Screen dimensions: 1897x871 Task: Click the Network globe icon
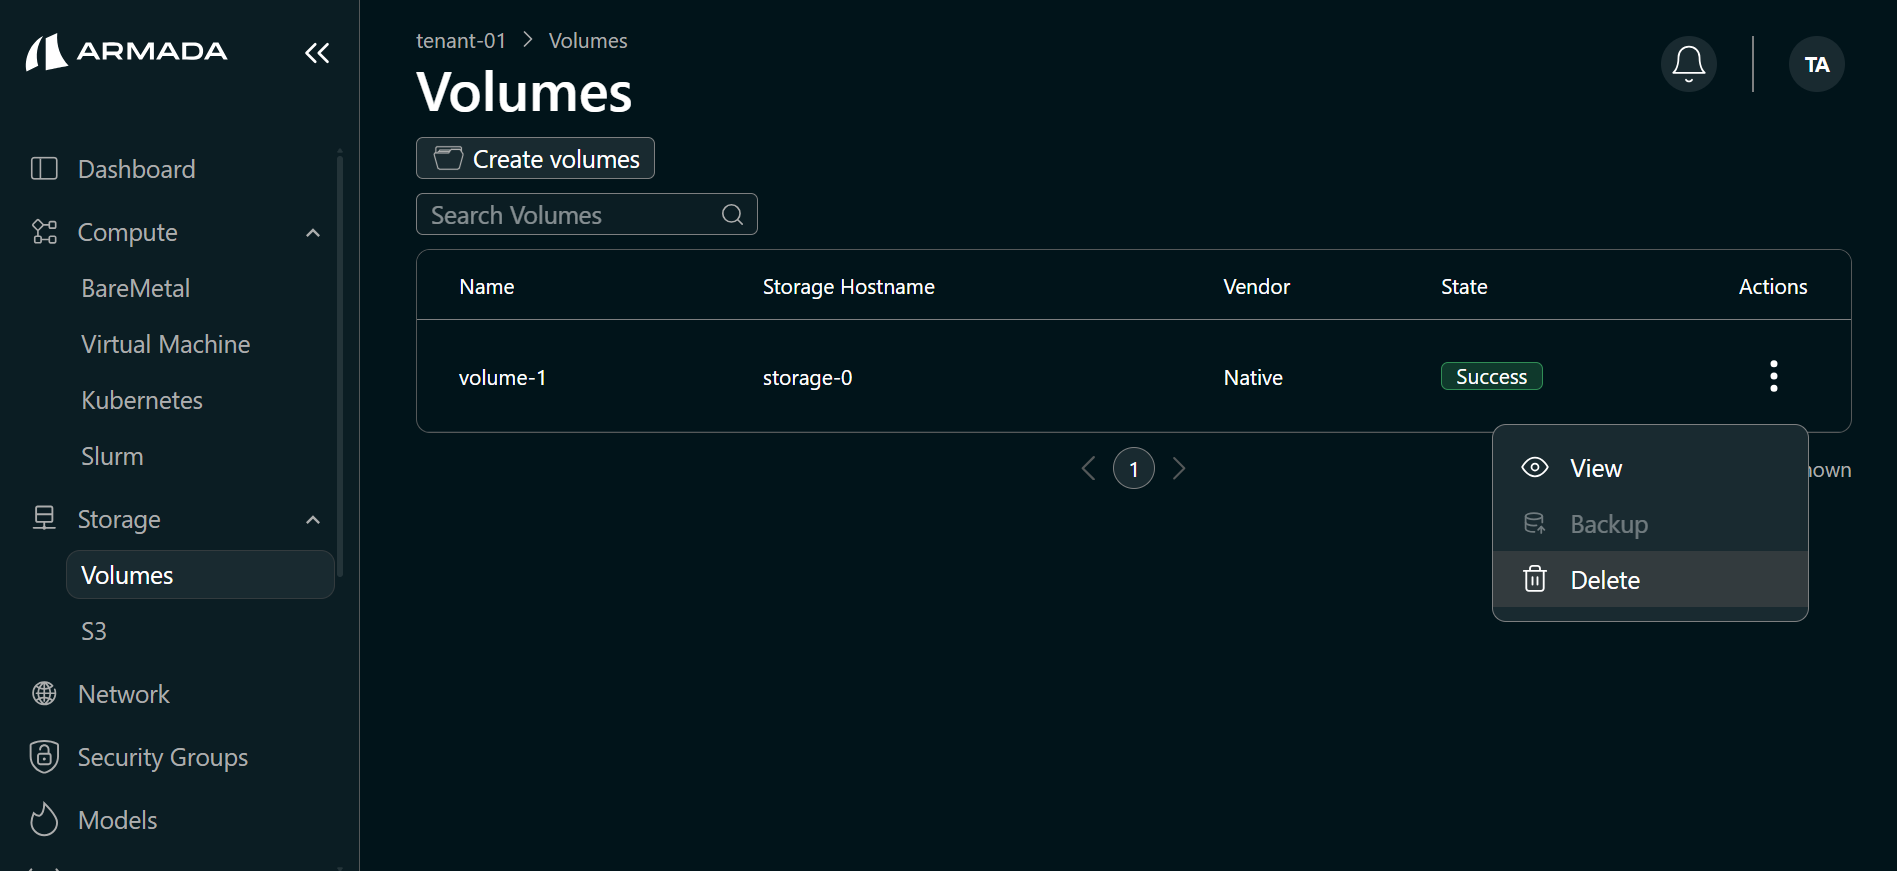44,693
